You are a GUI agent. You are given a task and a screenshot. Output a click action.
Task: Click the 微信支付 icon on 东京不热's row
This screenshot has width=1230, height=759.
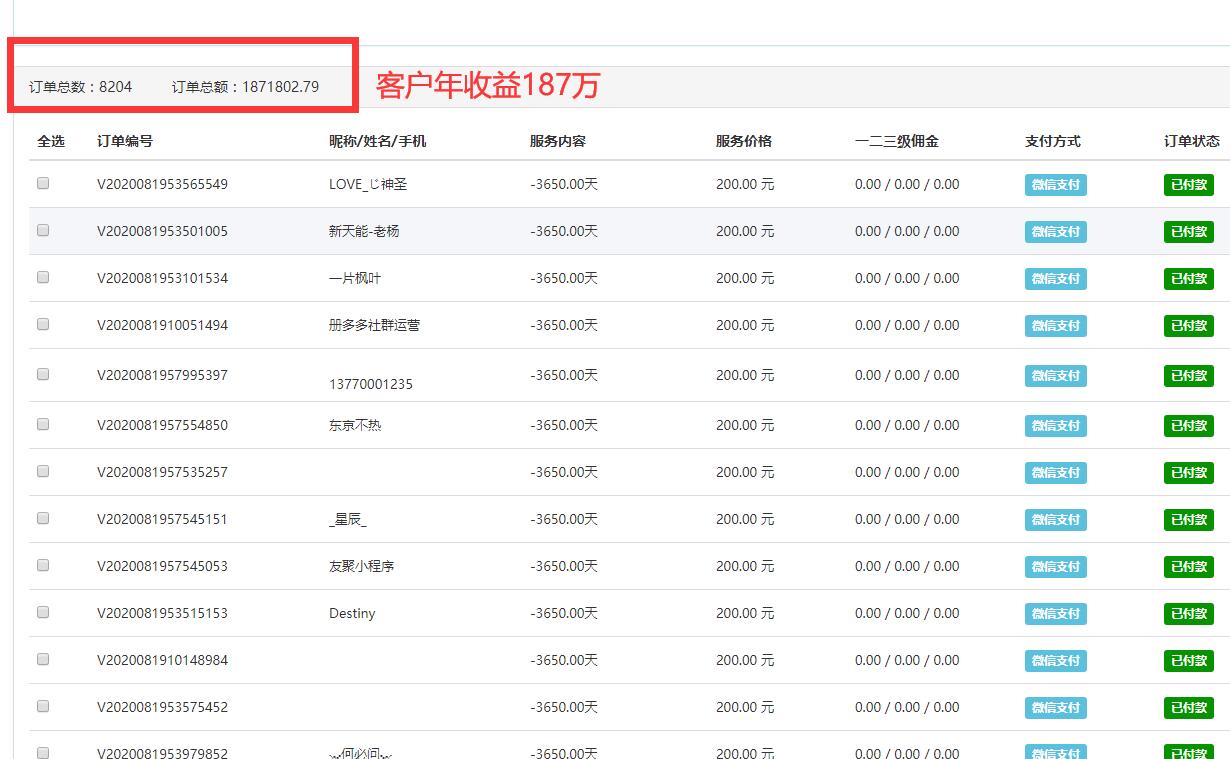[1055, 425]
